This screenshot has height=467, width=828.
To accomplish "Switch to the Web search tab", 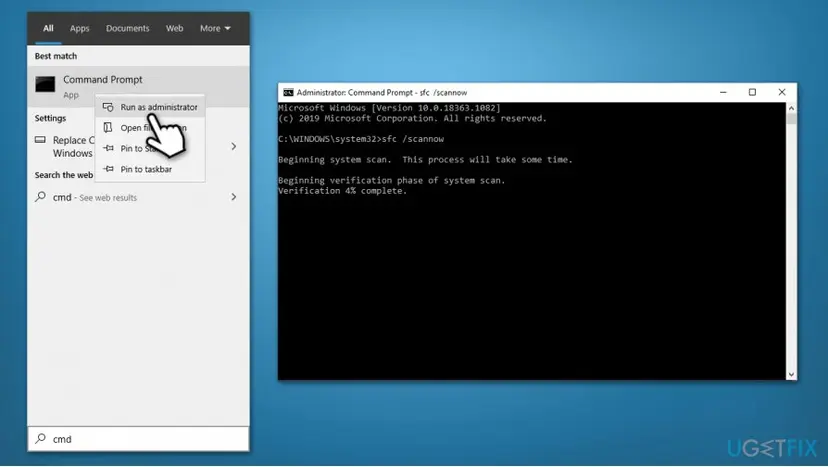I will [x=174, y=29].
